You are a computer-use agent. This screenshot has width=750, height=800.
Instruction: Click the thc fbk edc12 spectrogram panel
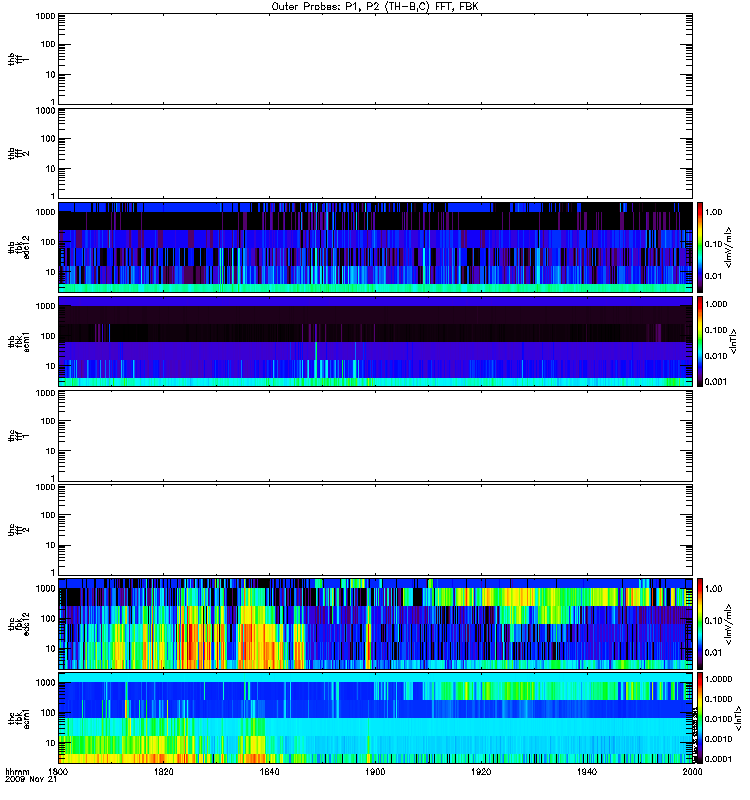[x=375, y=624]
